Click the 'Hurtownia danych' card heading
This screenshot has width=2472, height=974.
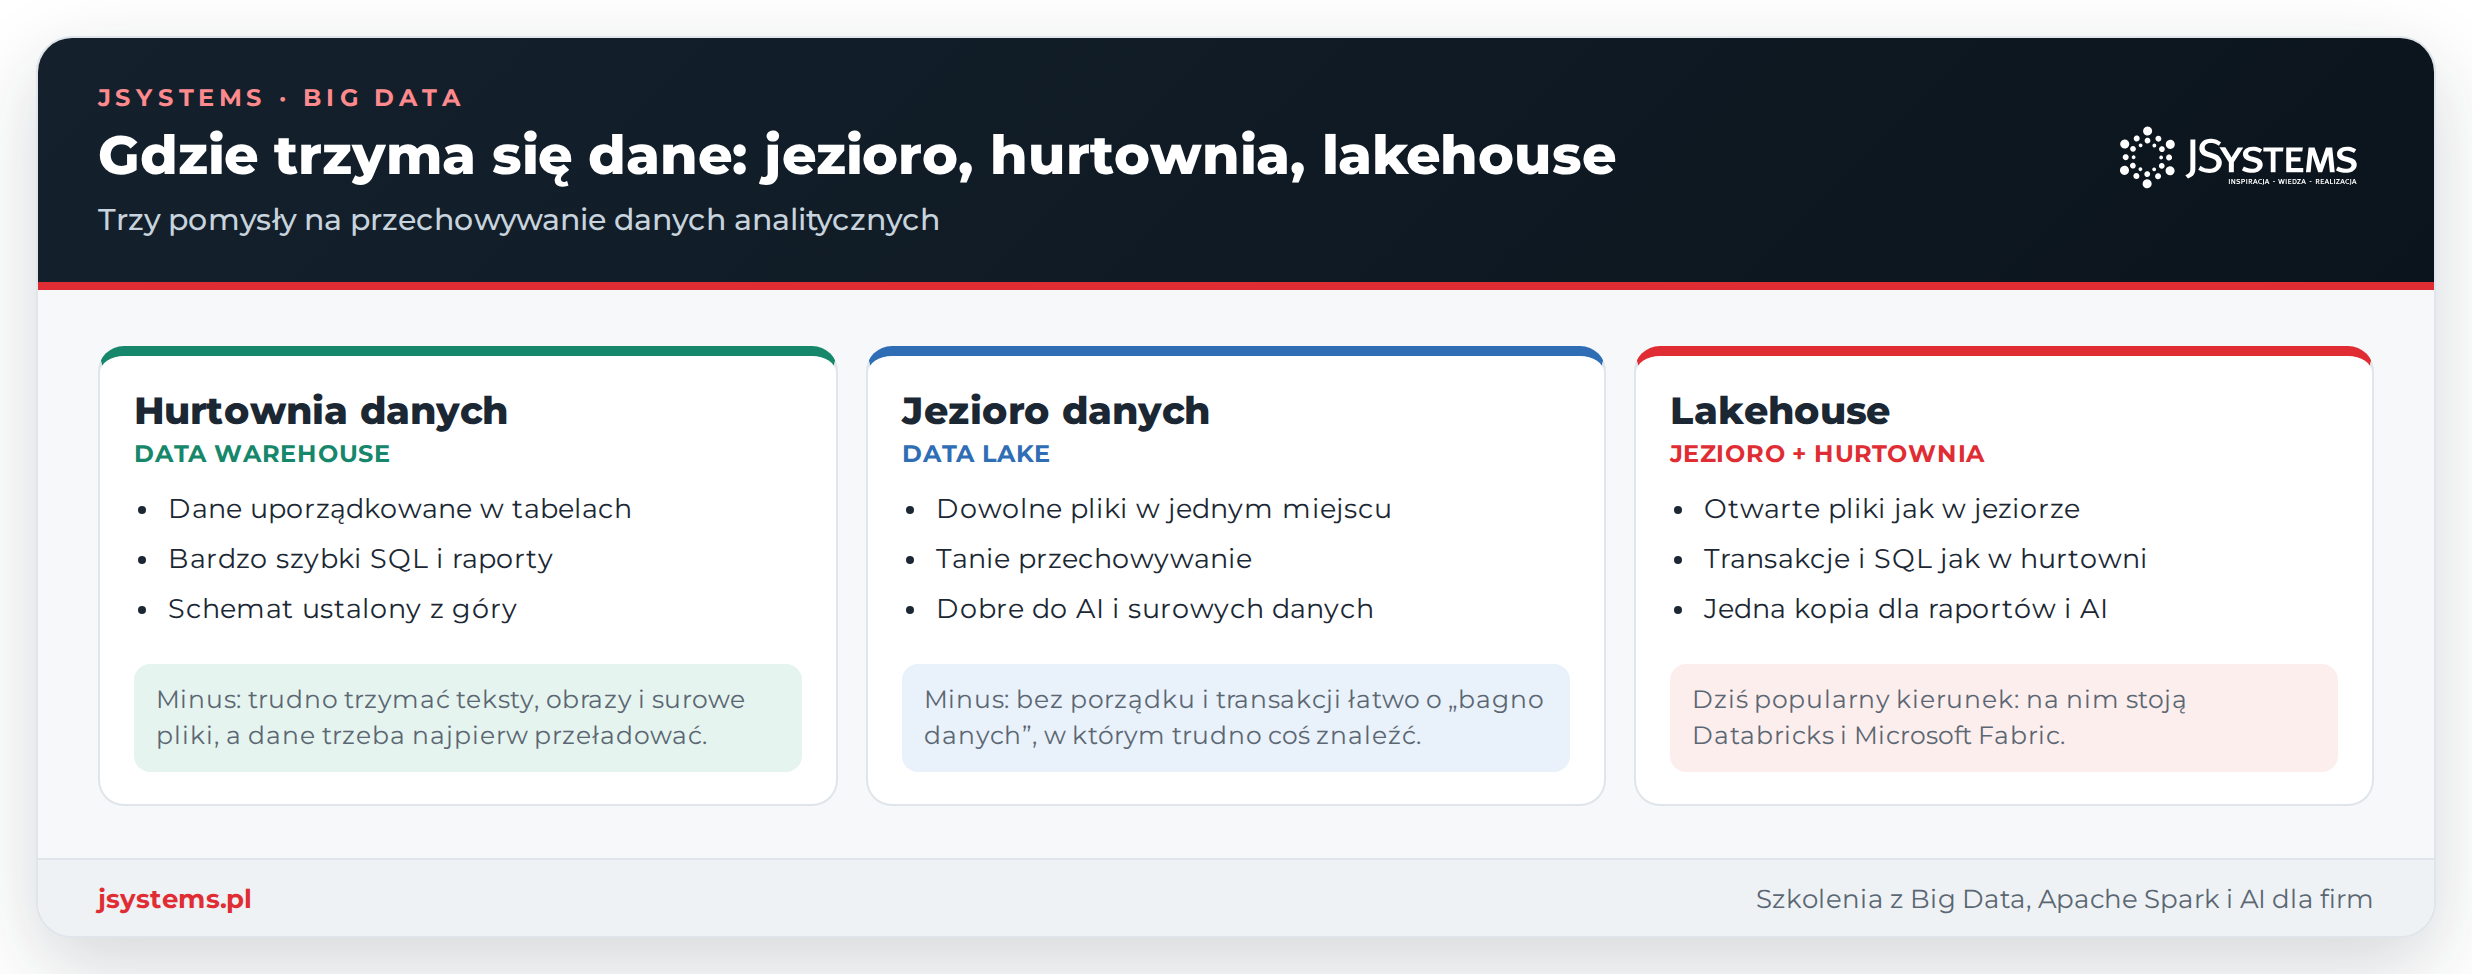point(321,411)
